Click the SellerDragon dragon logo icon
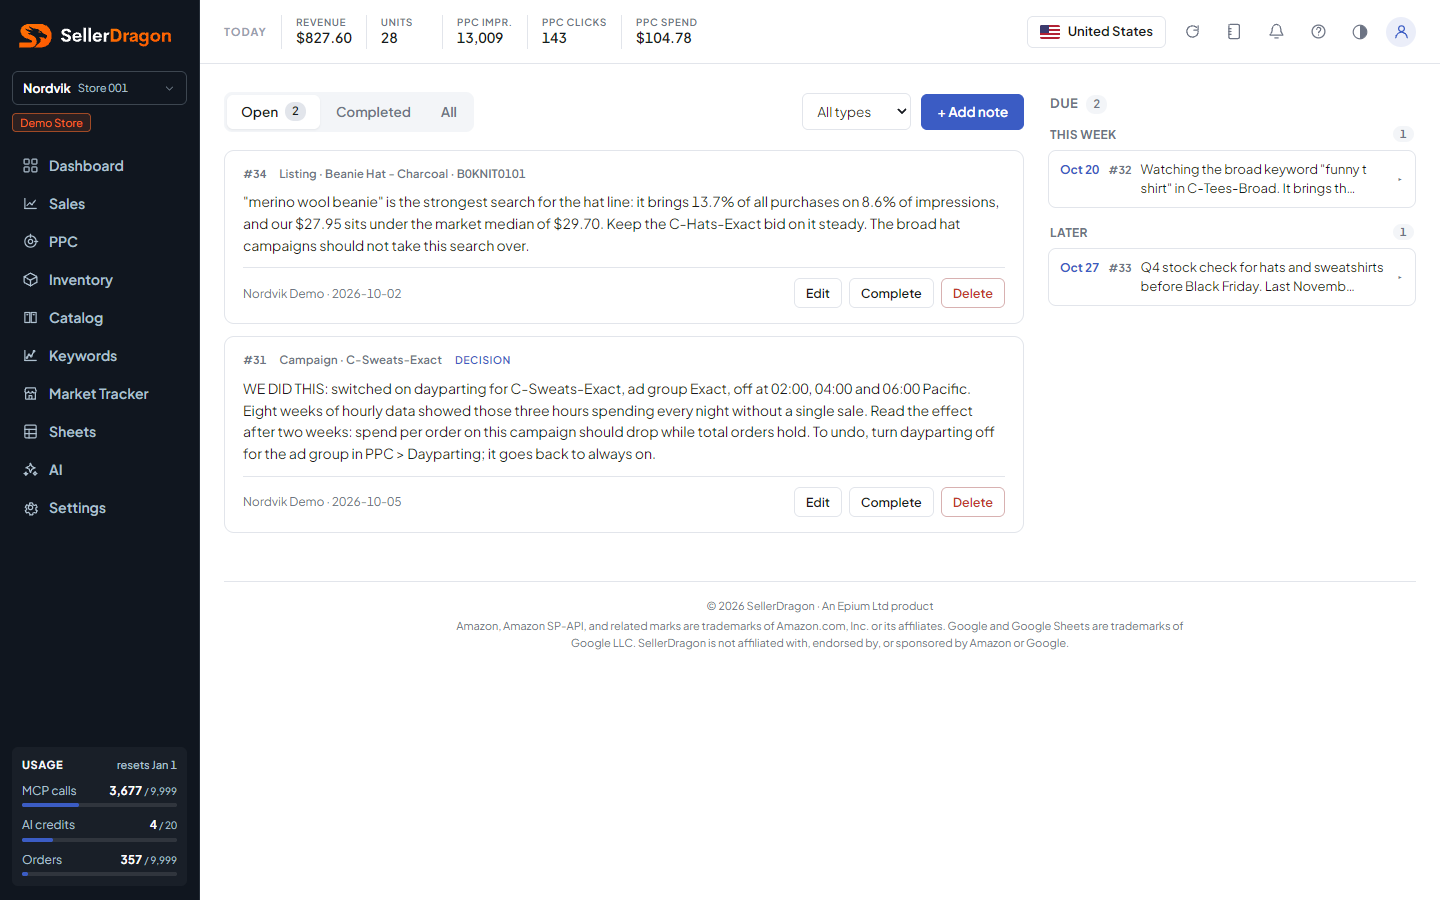The image size is (1440, 900). click(x=35, y=36)
